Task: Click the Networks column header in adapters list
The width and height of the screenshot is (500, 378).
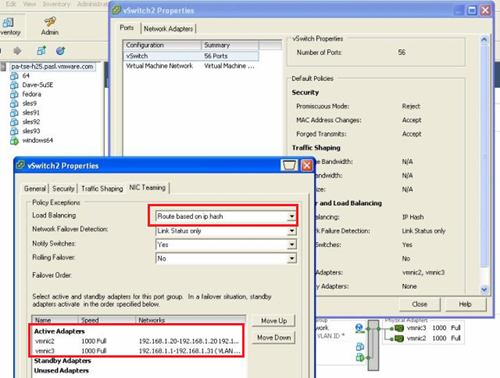Action: coord(191,320)
